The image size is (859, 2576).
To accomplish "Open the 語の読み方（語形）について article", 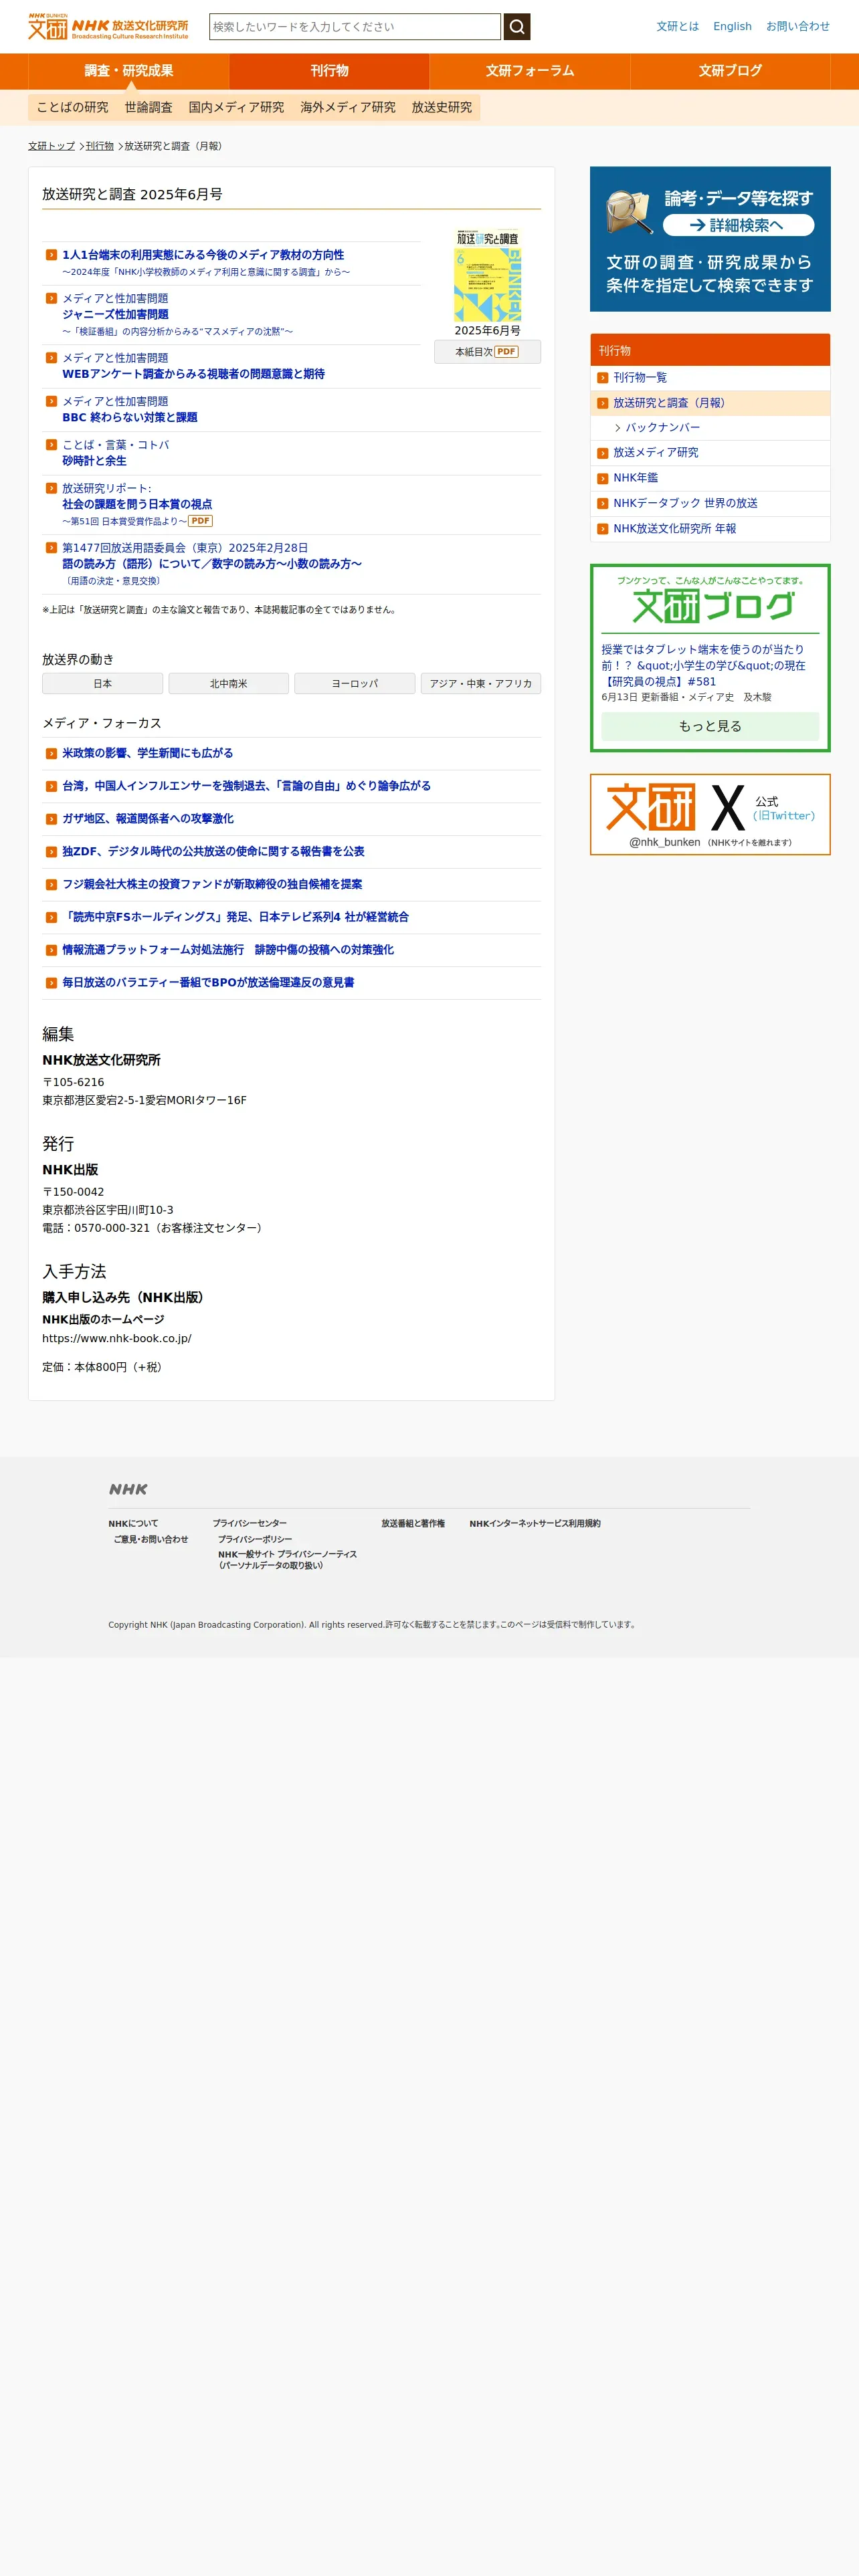I will tap(212, 564).
